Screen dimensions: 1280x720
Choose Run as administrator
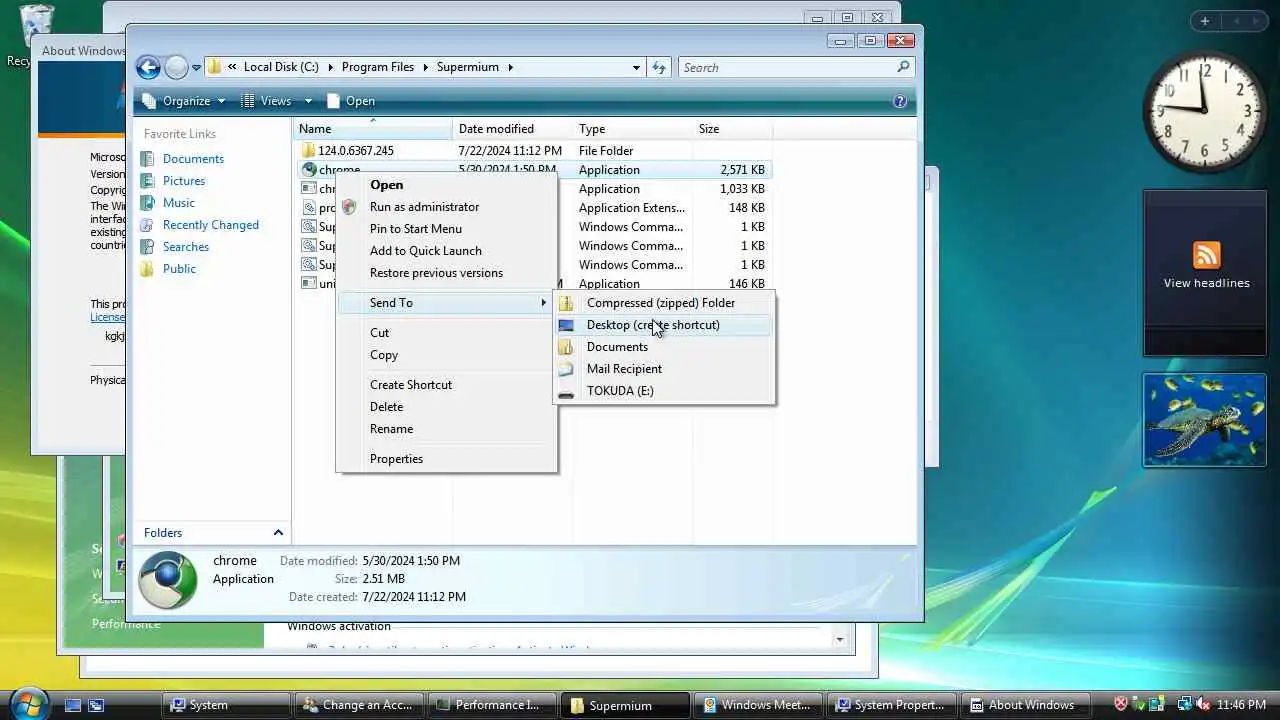tap(446, 207)
